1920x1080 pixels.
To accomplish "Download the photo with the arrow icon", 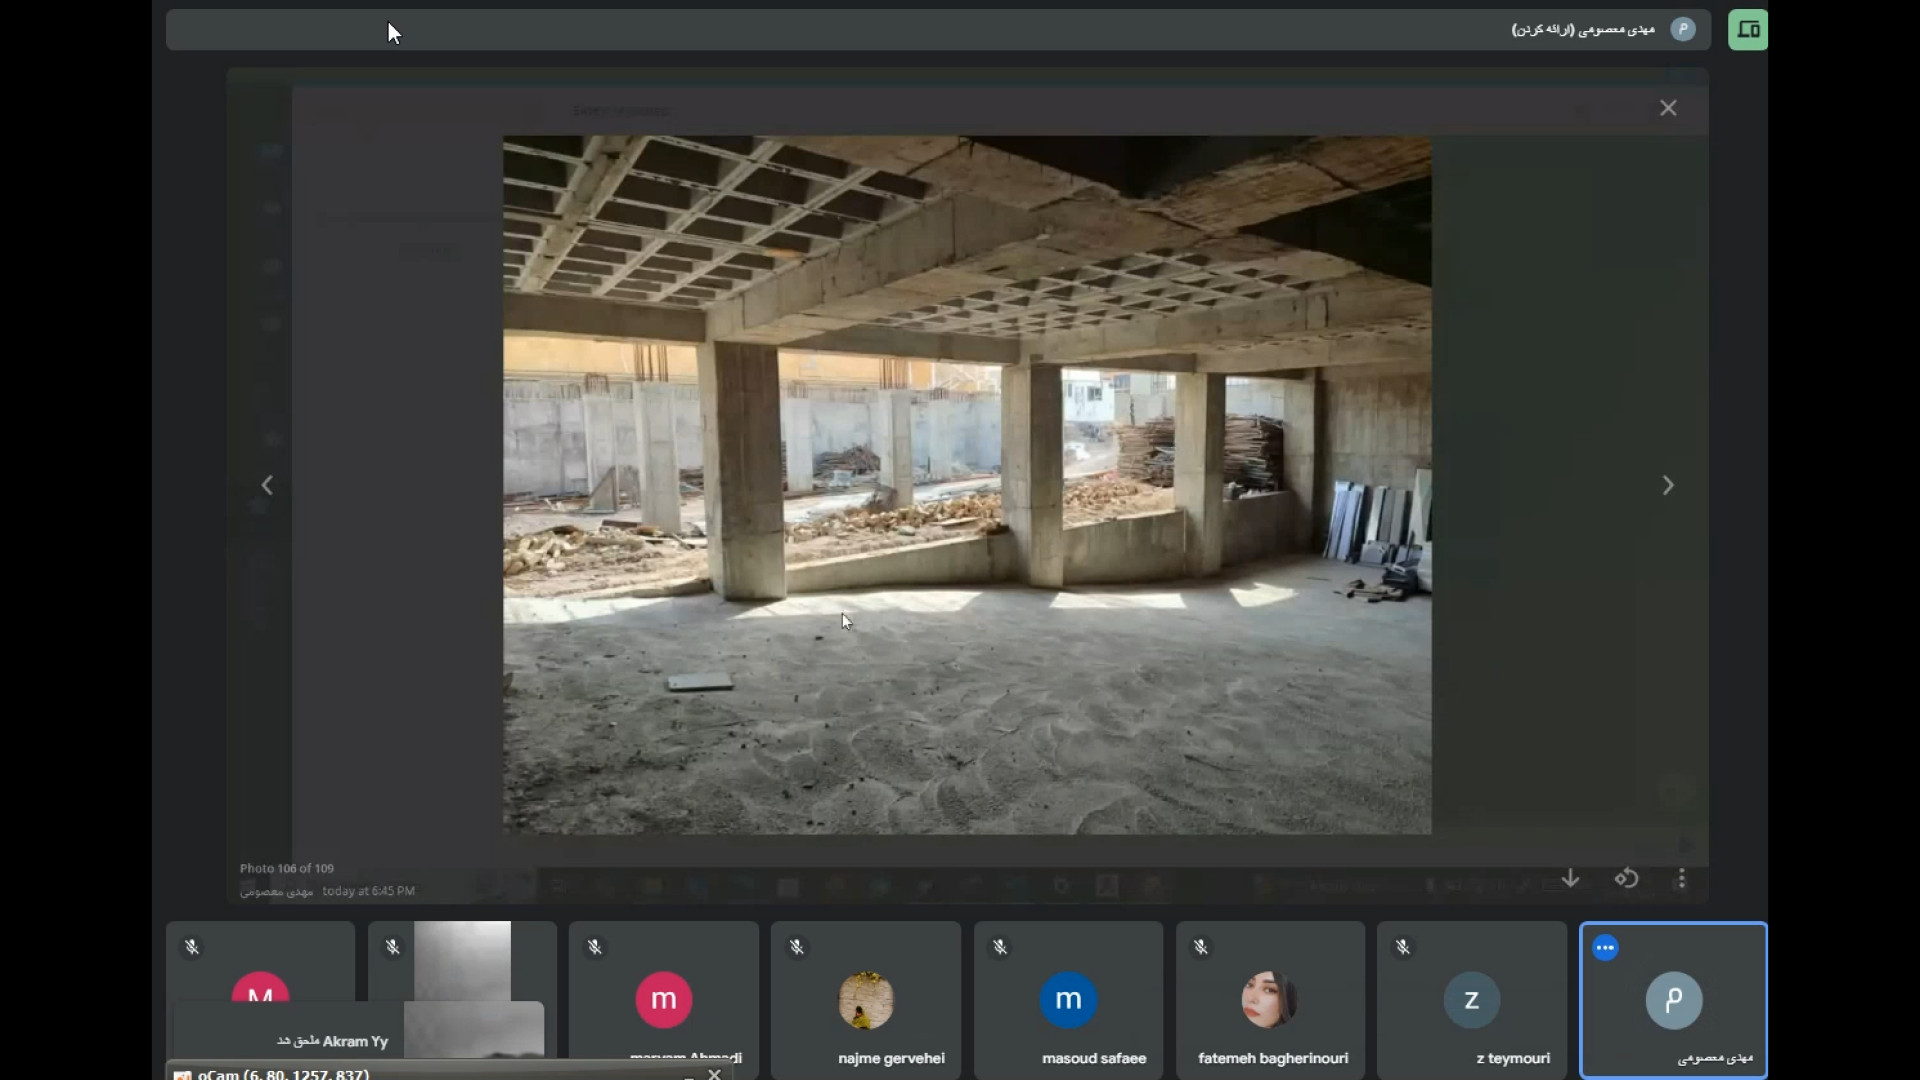I will tap(1570, 878).
